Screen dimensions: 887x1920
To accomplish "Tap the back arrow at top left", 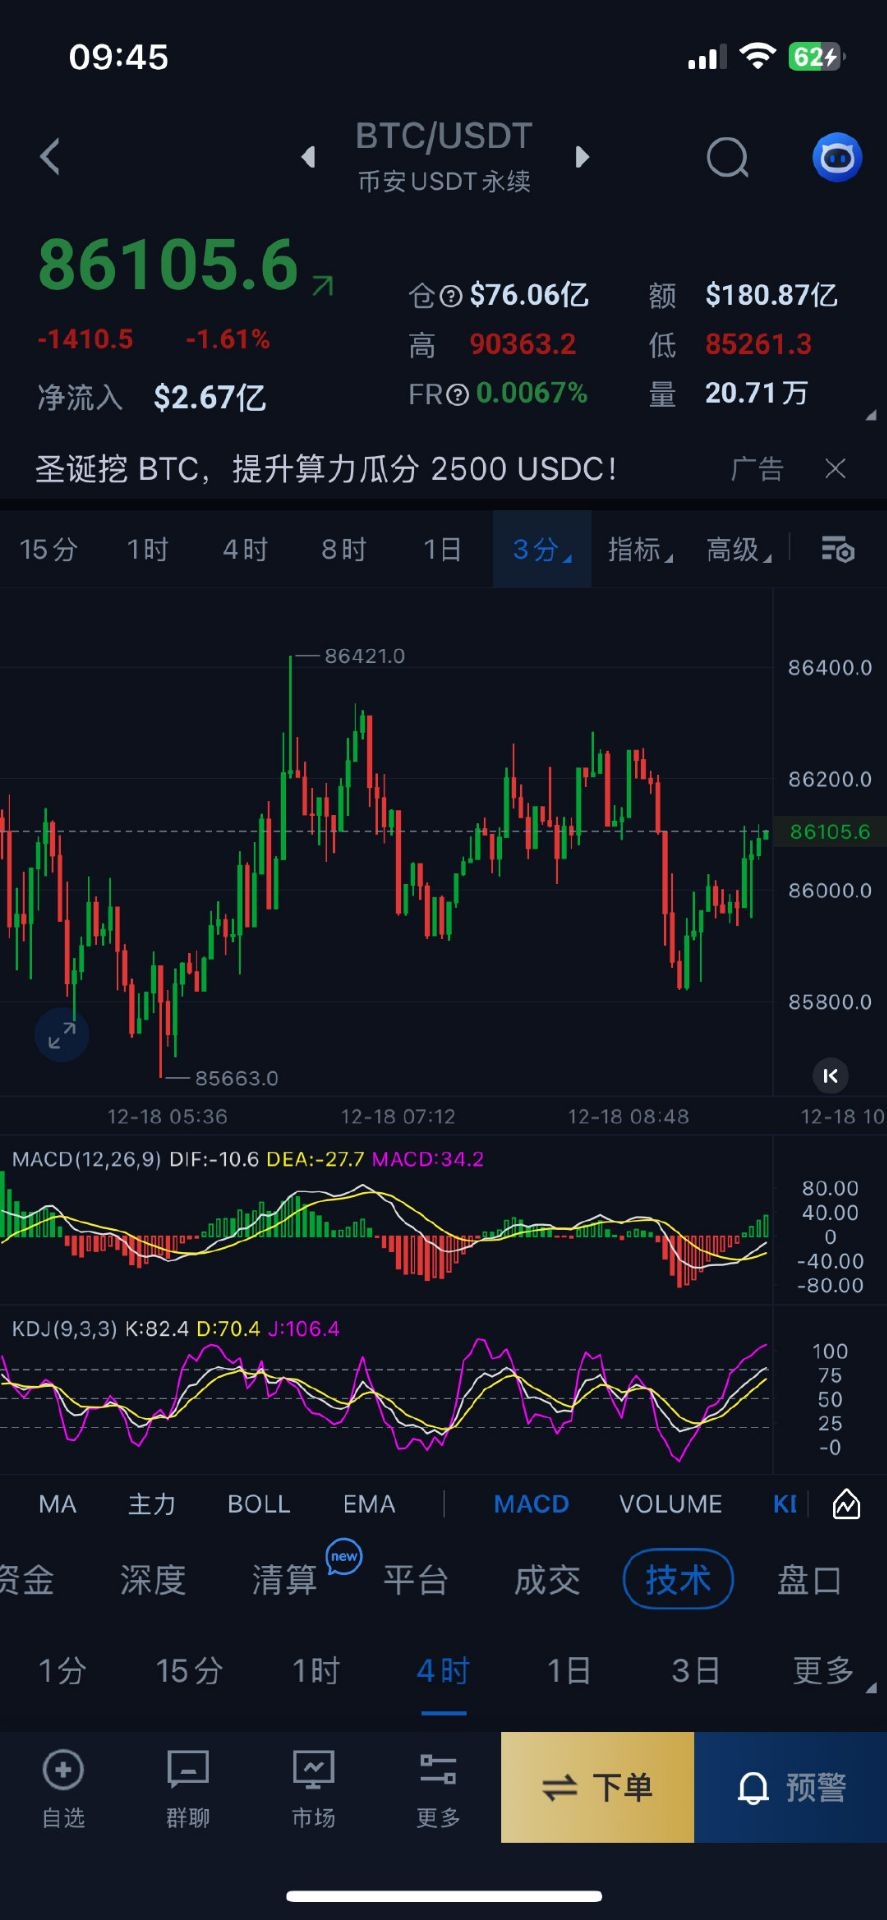I will tap(50, 157).
